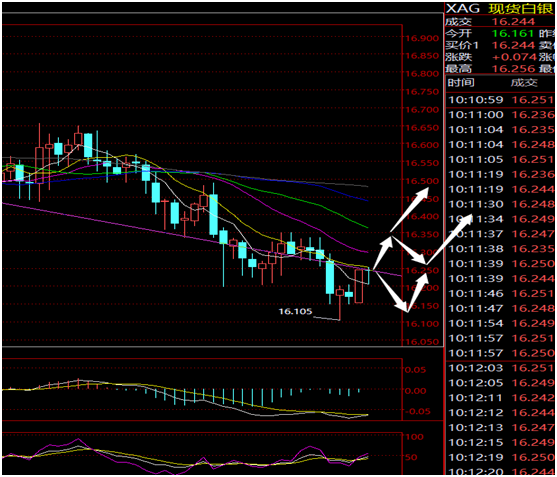Image resolution: width=557 pixels, height=477 pixels.
Task: Click the 16.900 price axis label
Action: [422, 38]
